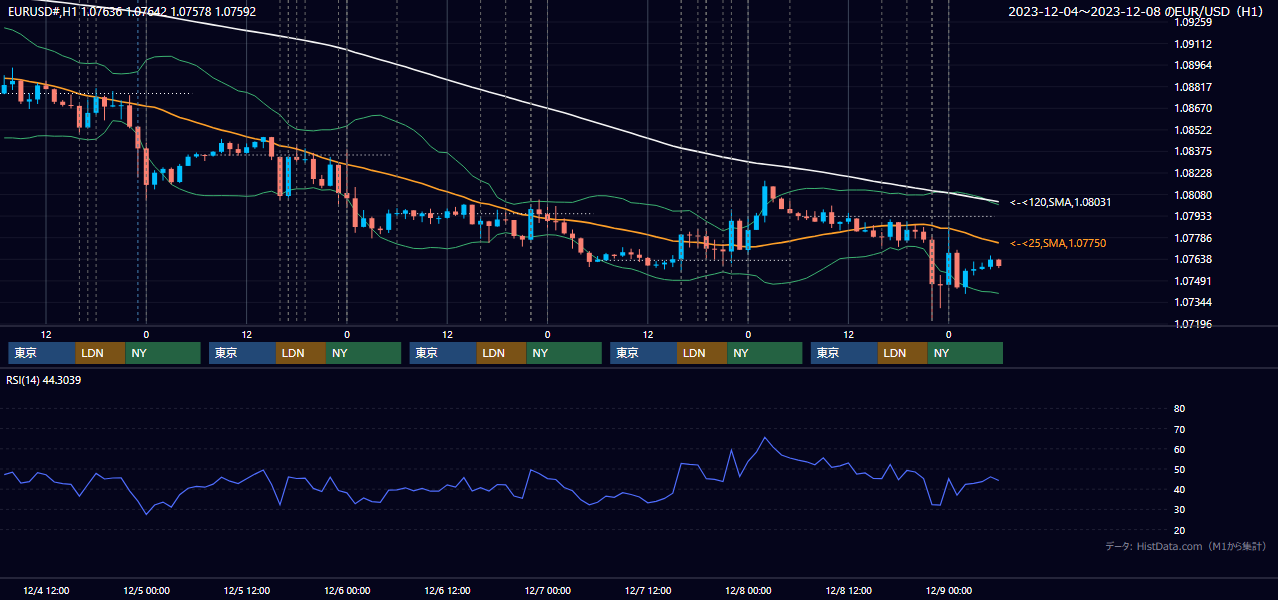Viewport: 1278px width, 600px height.
Task: Click RSI scale value 20
Action: click(1179, 530)
